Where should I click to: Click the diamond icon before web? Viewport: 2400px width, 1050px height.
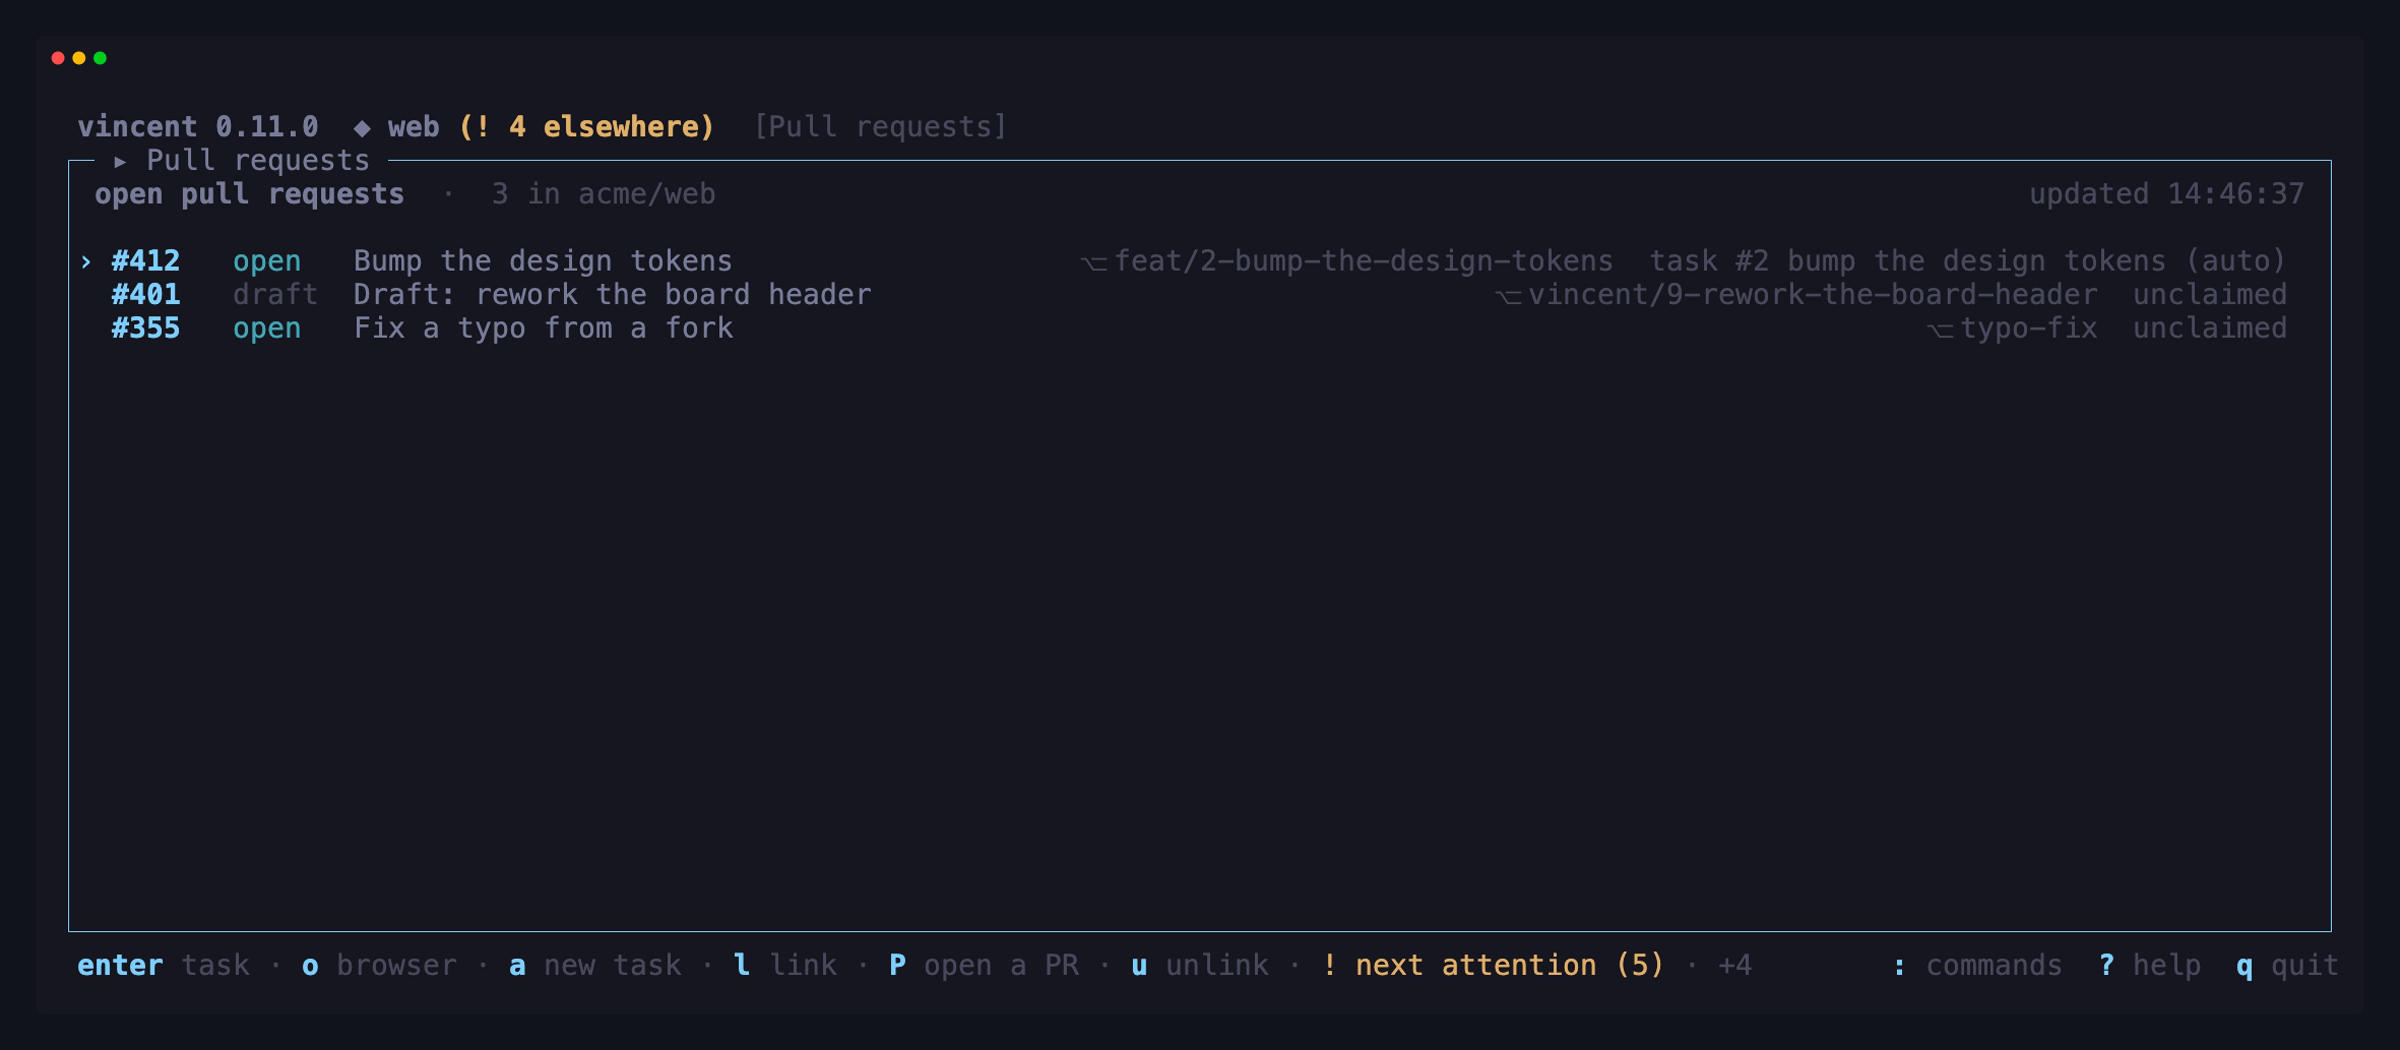(362, 128)
